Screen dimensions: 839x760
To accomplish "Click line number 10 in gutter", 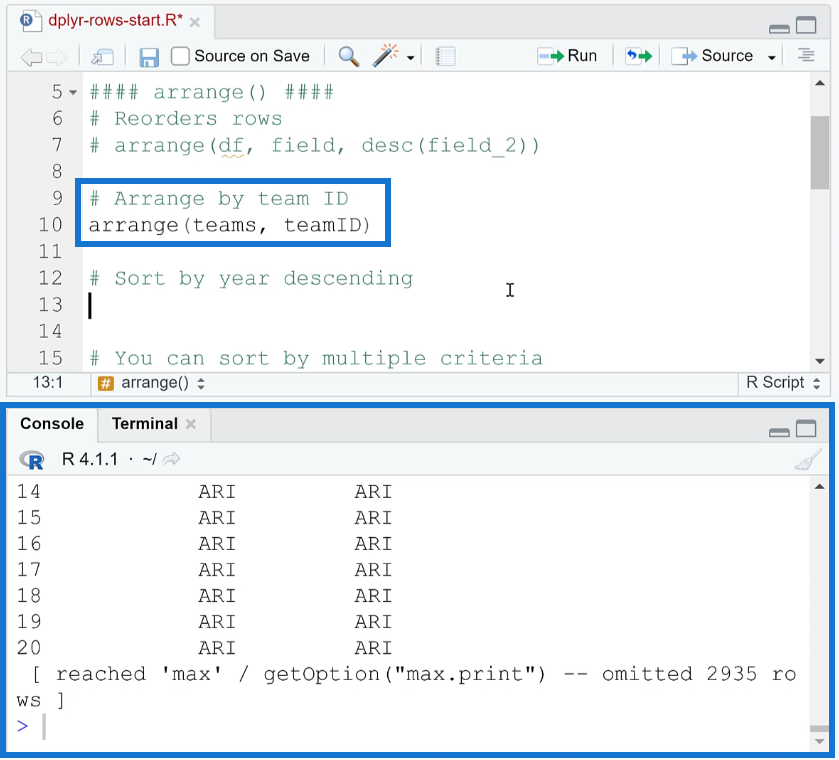I will pyautogui.click(x=50, y=225).
